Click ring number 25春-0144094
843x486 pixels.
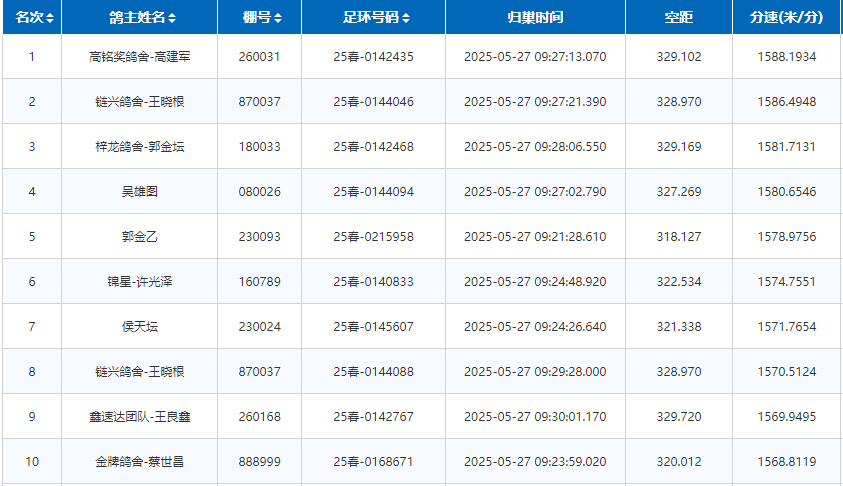tap(374, 191)
